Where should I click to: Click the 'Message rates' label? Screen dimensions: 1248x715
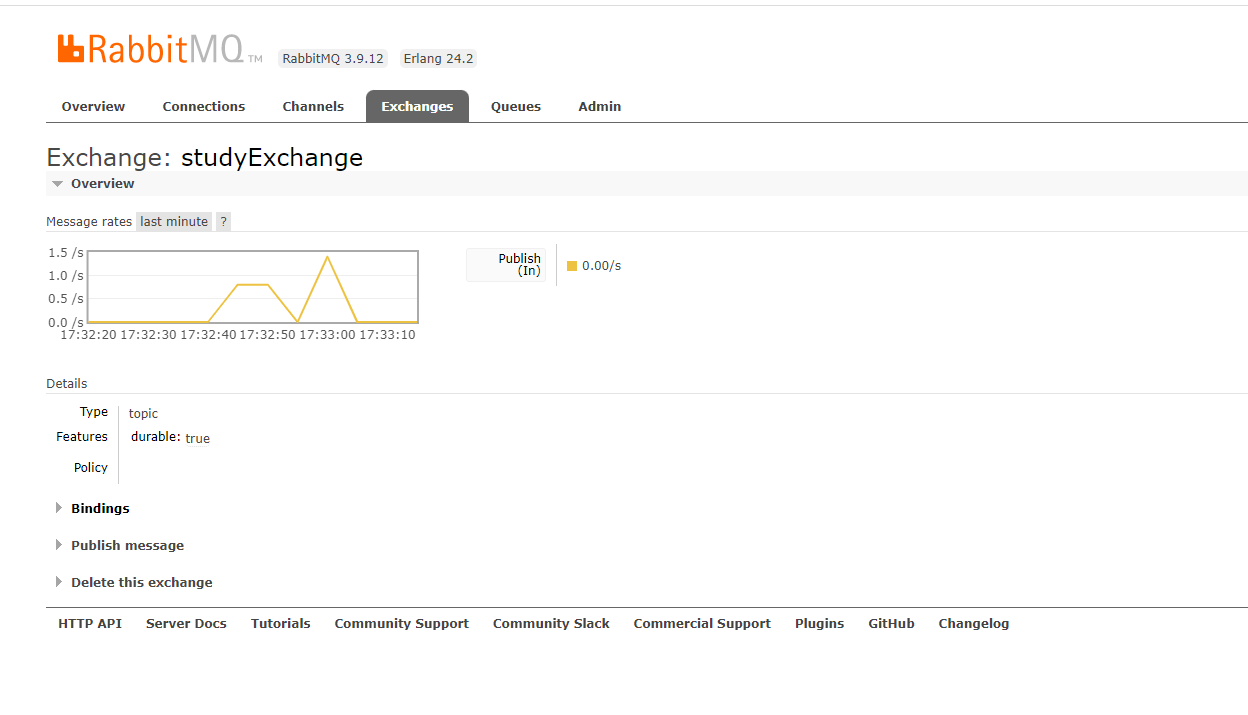point(89,222)
